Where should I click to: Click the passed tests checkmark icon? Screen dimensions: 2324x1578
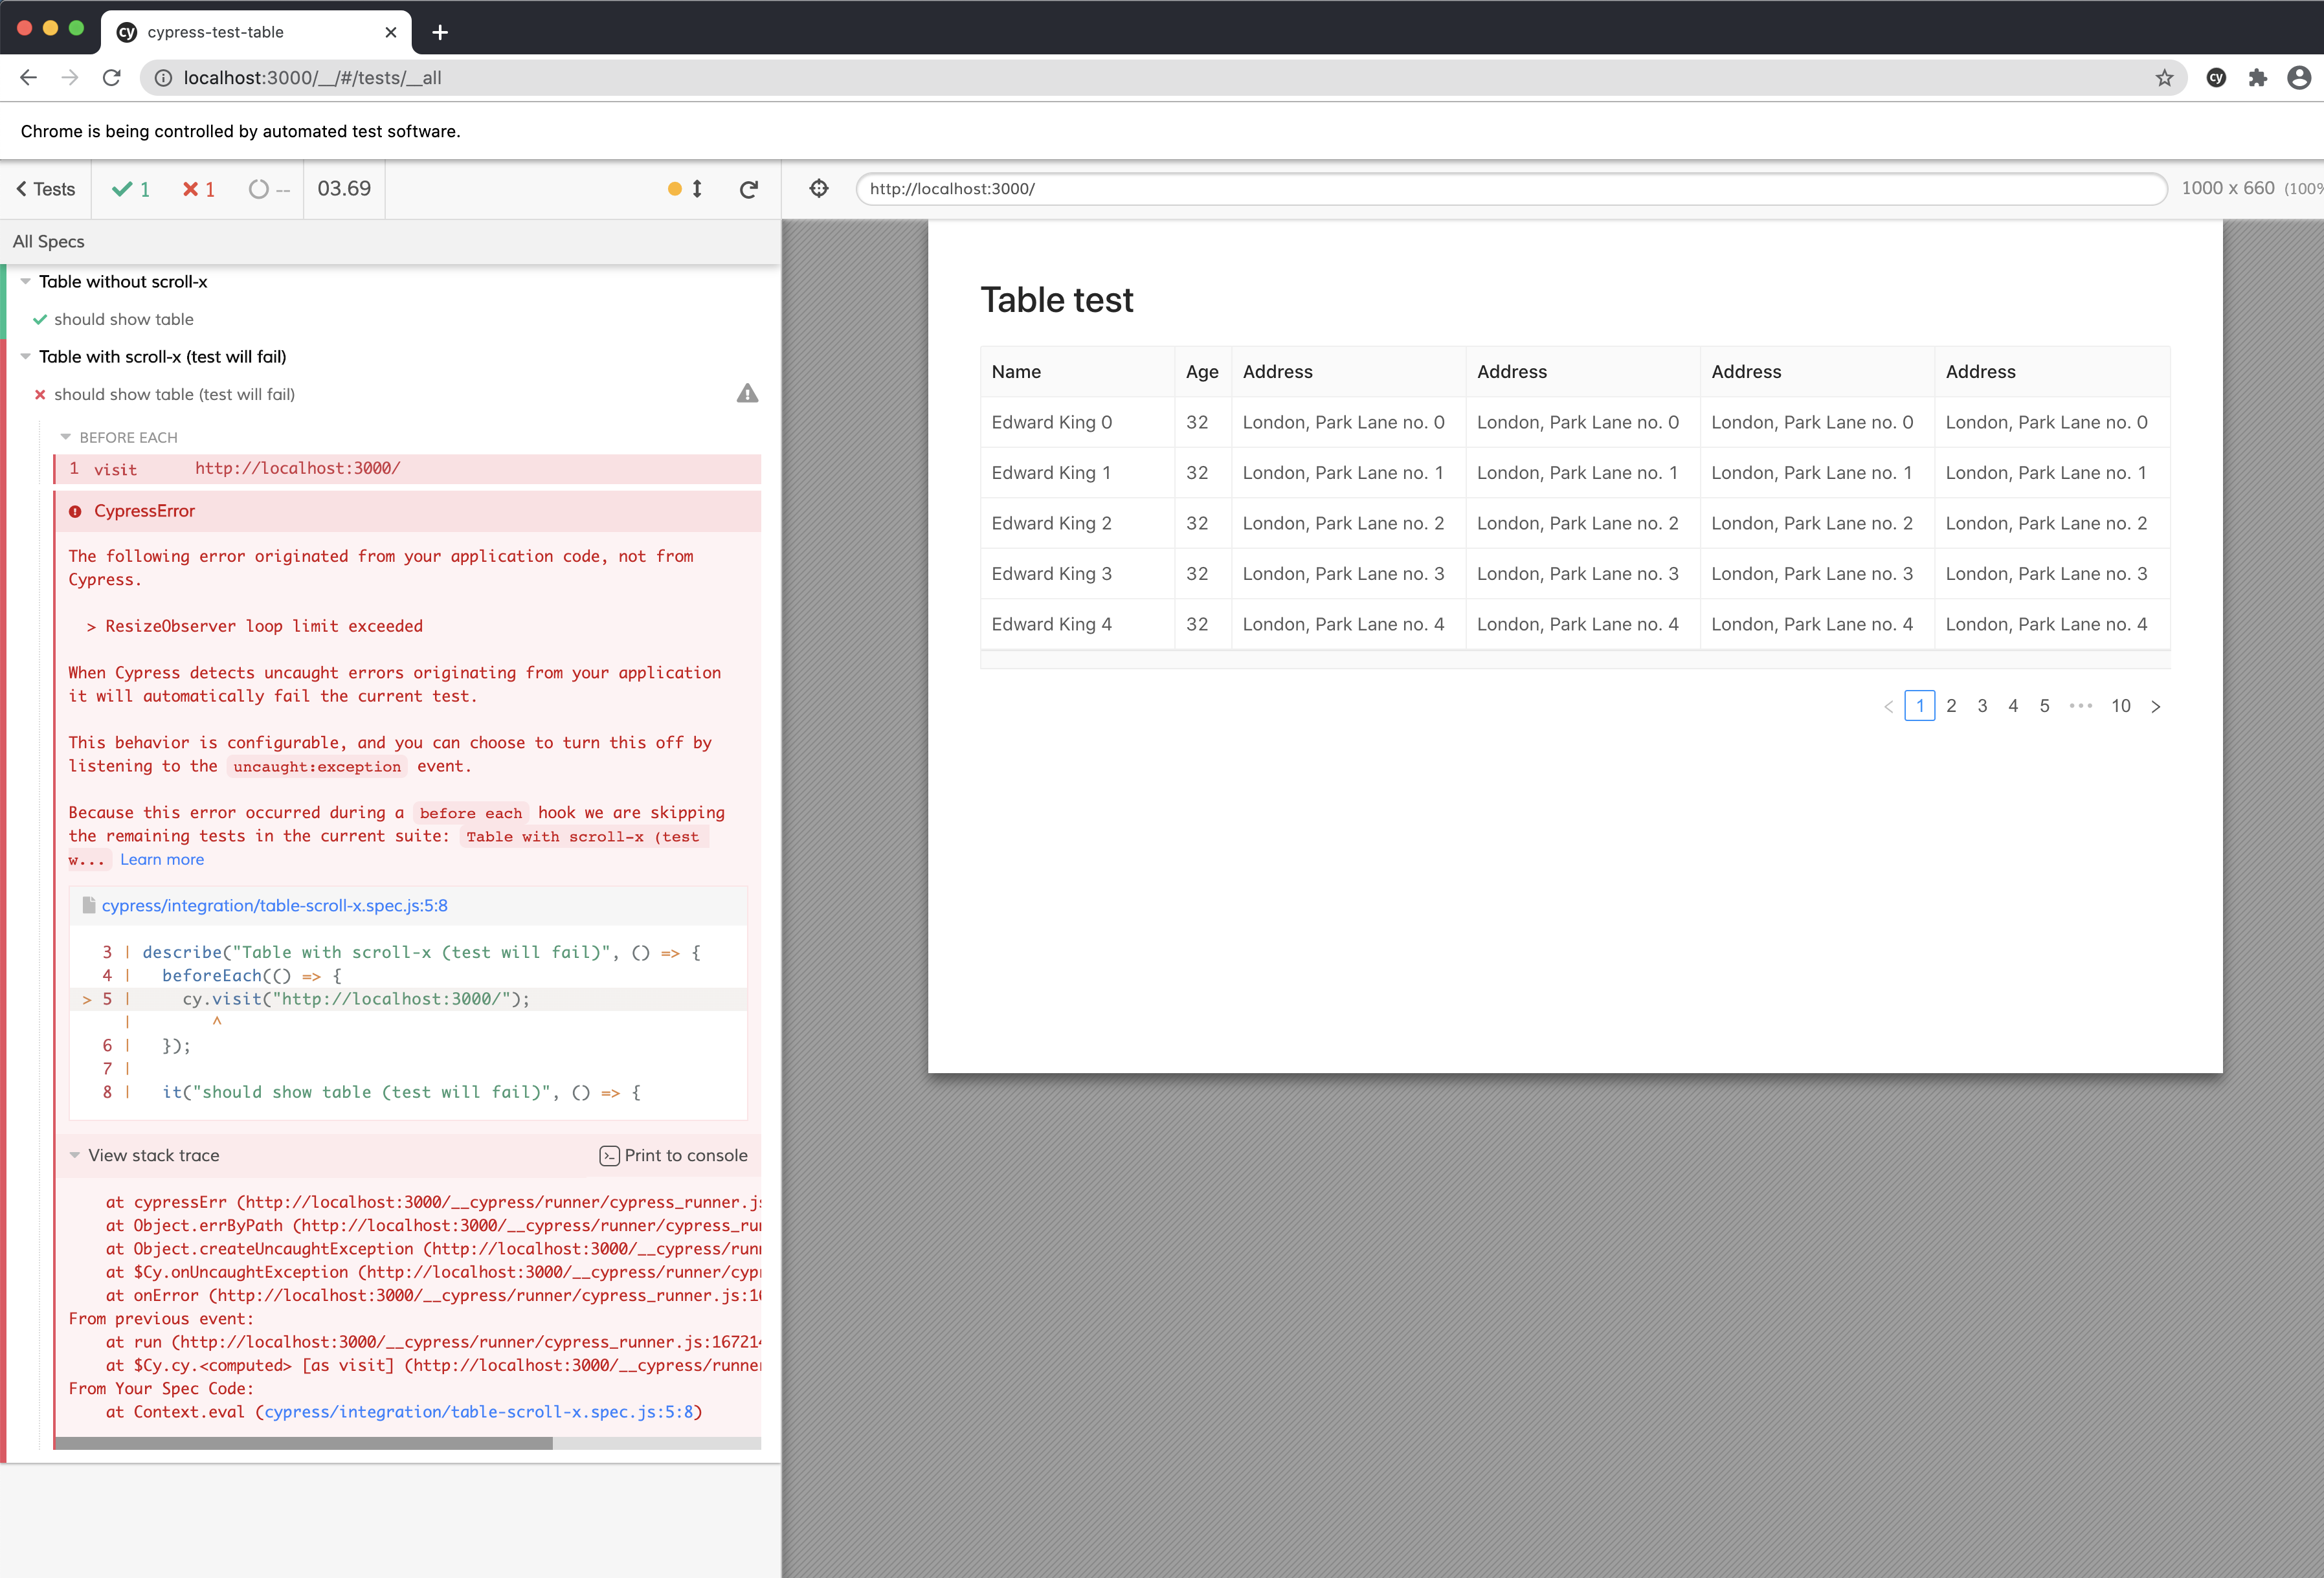(x=124, y=188)
